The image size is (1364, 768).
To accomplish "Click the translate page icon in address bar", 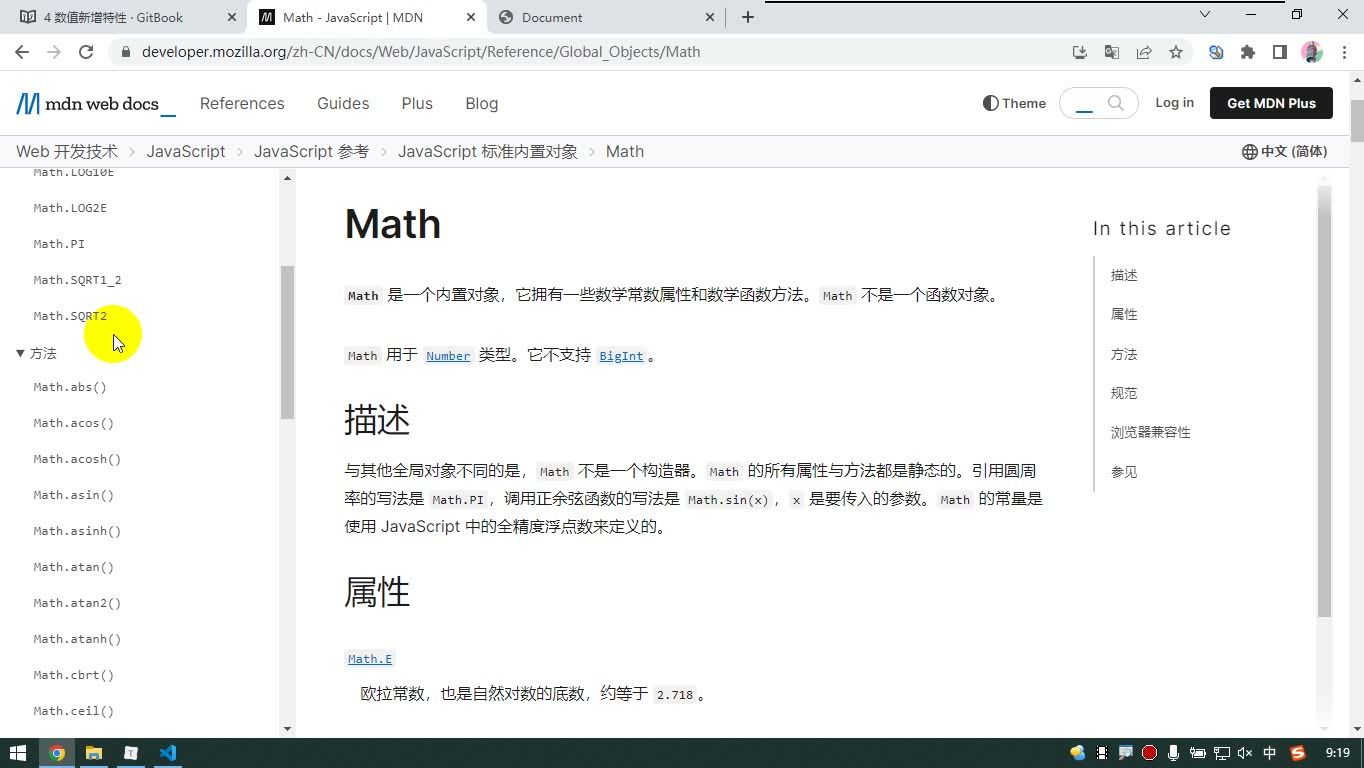I will click(1112, 52).
